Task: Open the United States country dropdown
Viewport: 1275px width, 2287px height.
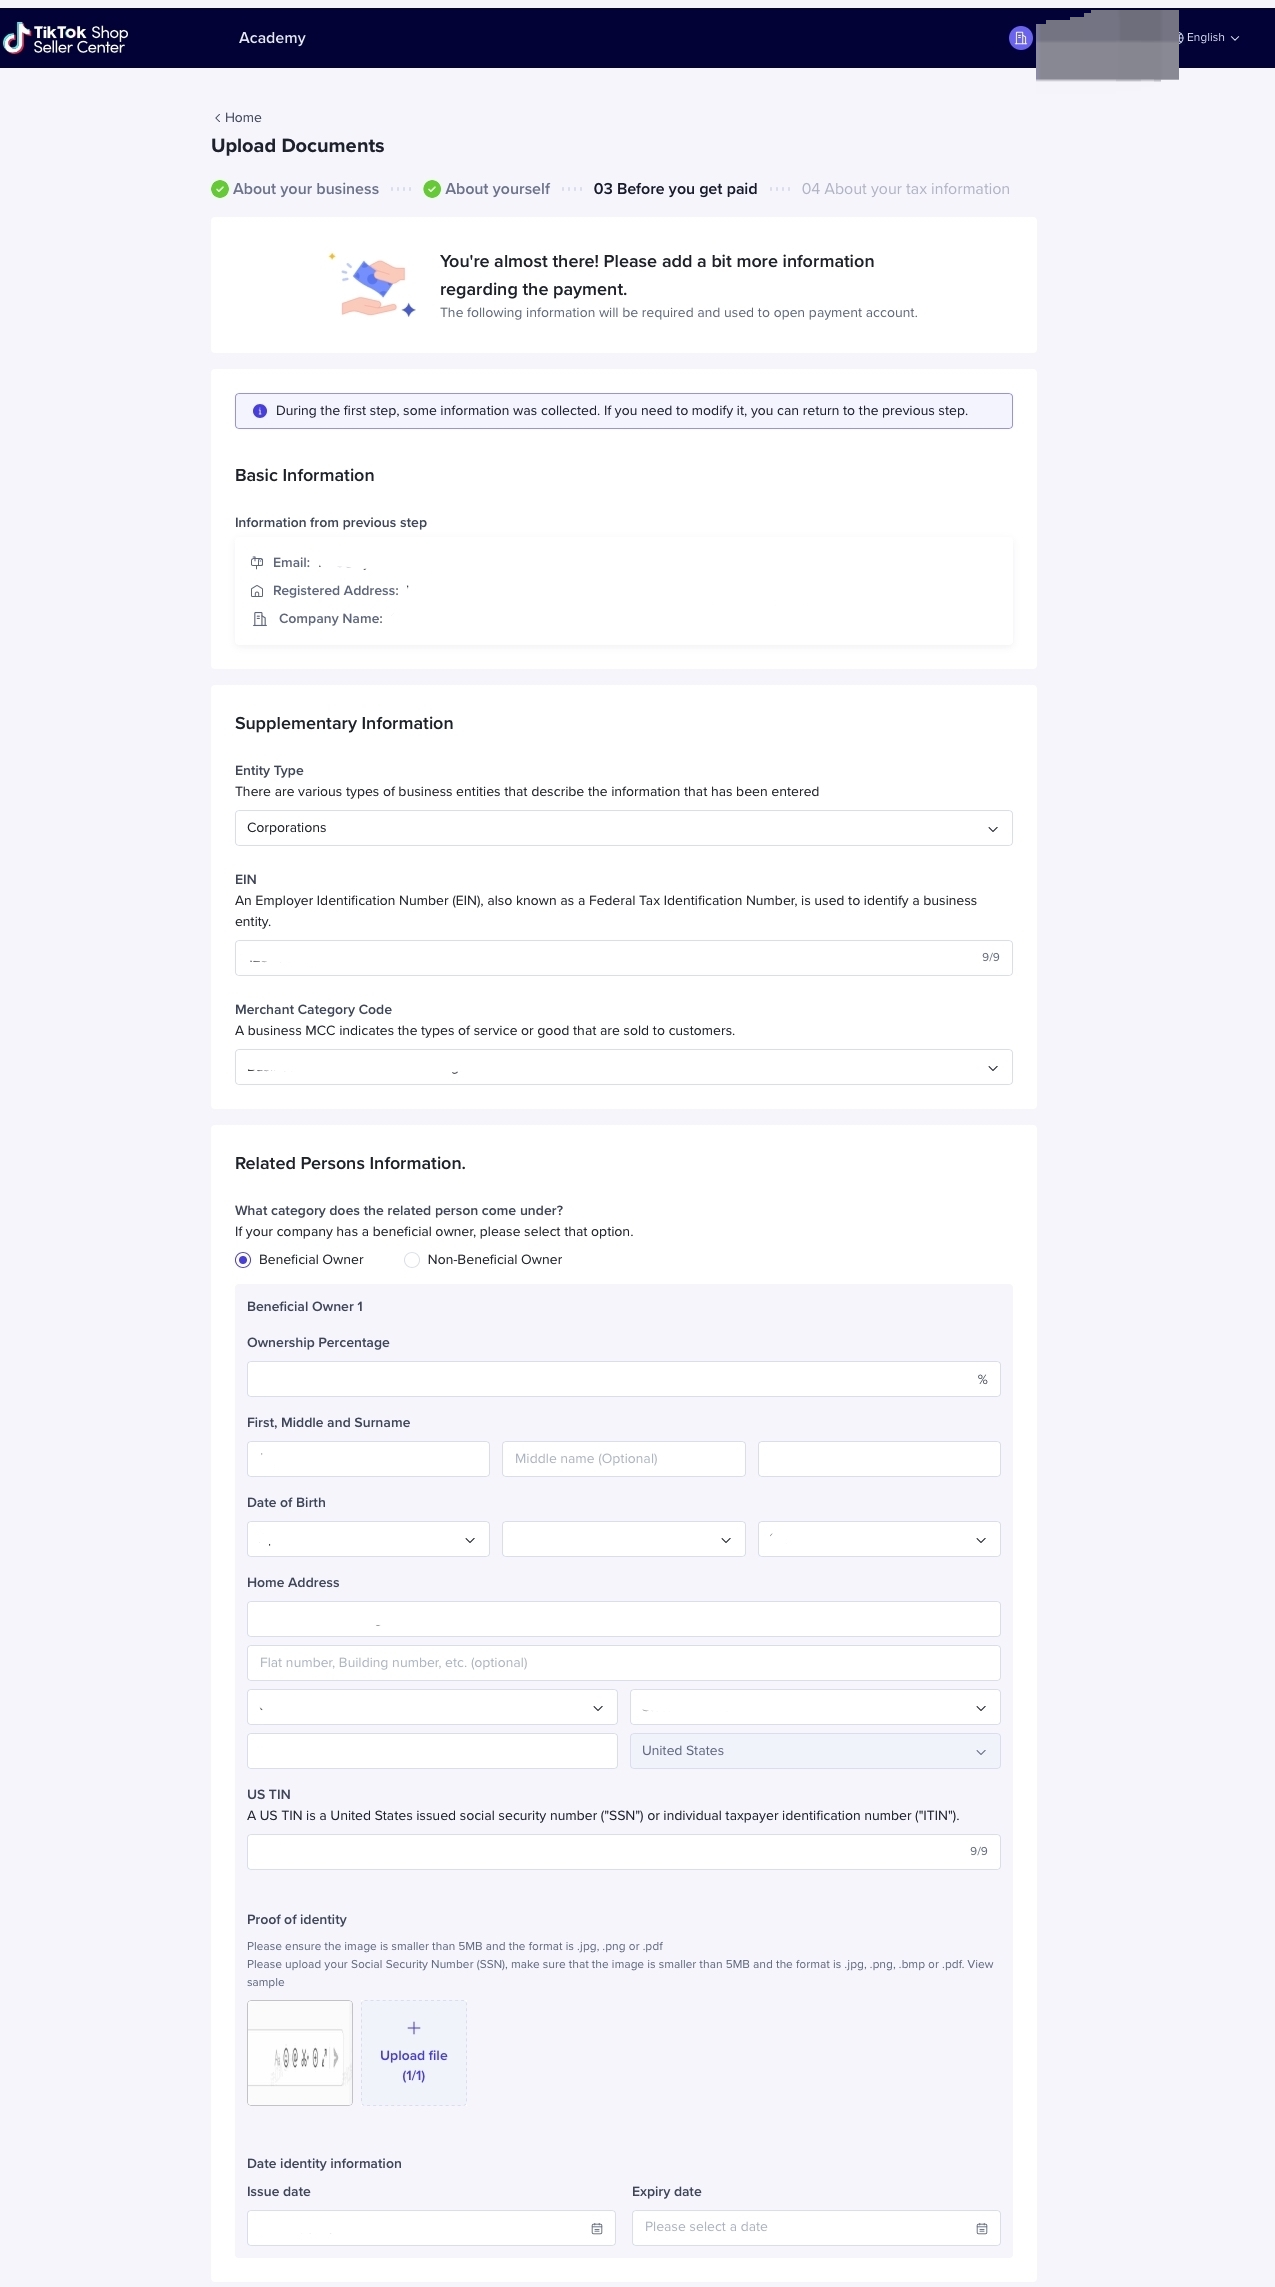Action: (x=814, y=1751)
